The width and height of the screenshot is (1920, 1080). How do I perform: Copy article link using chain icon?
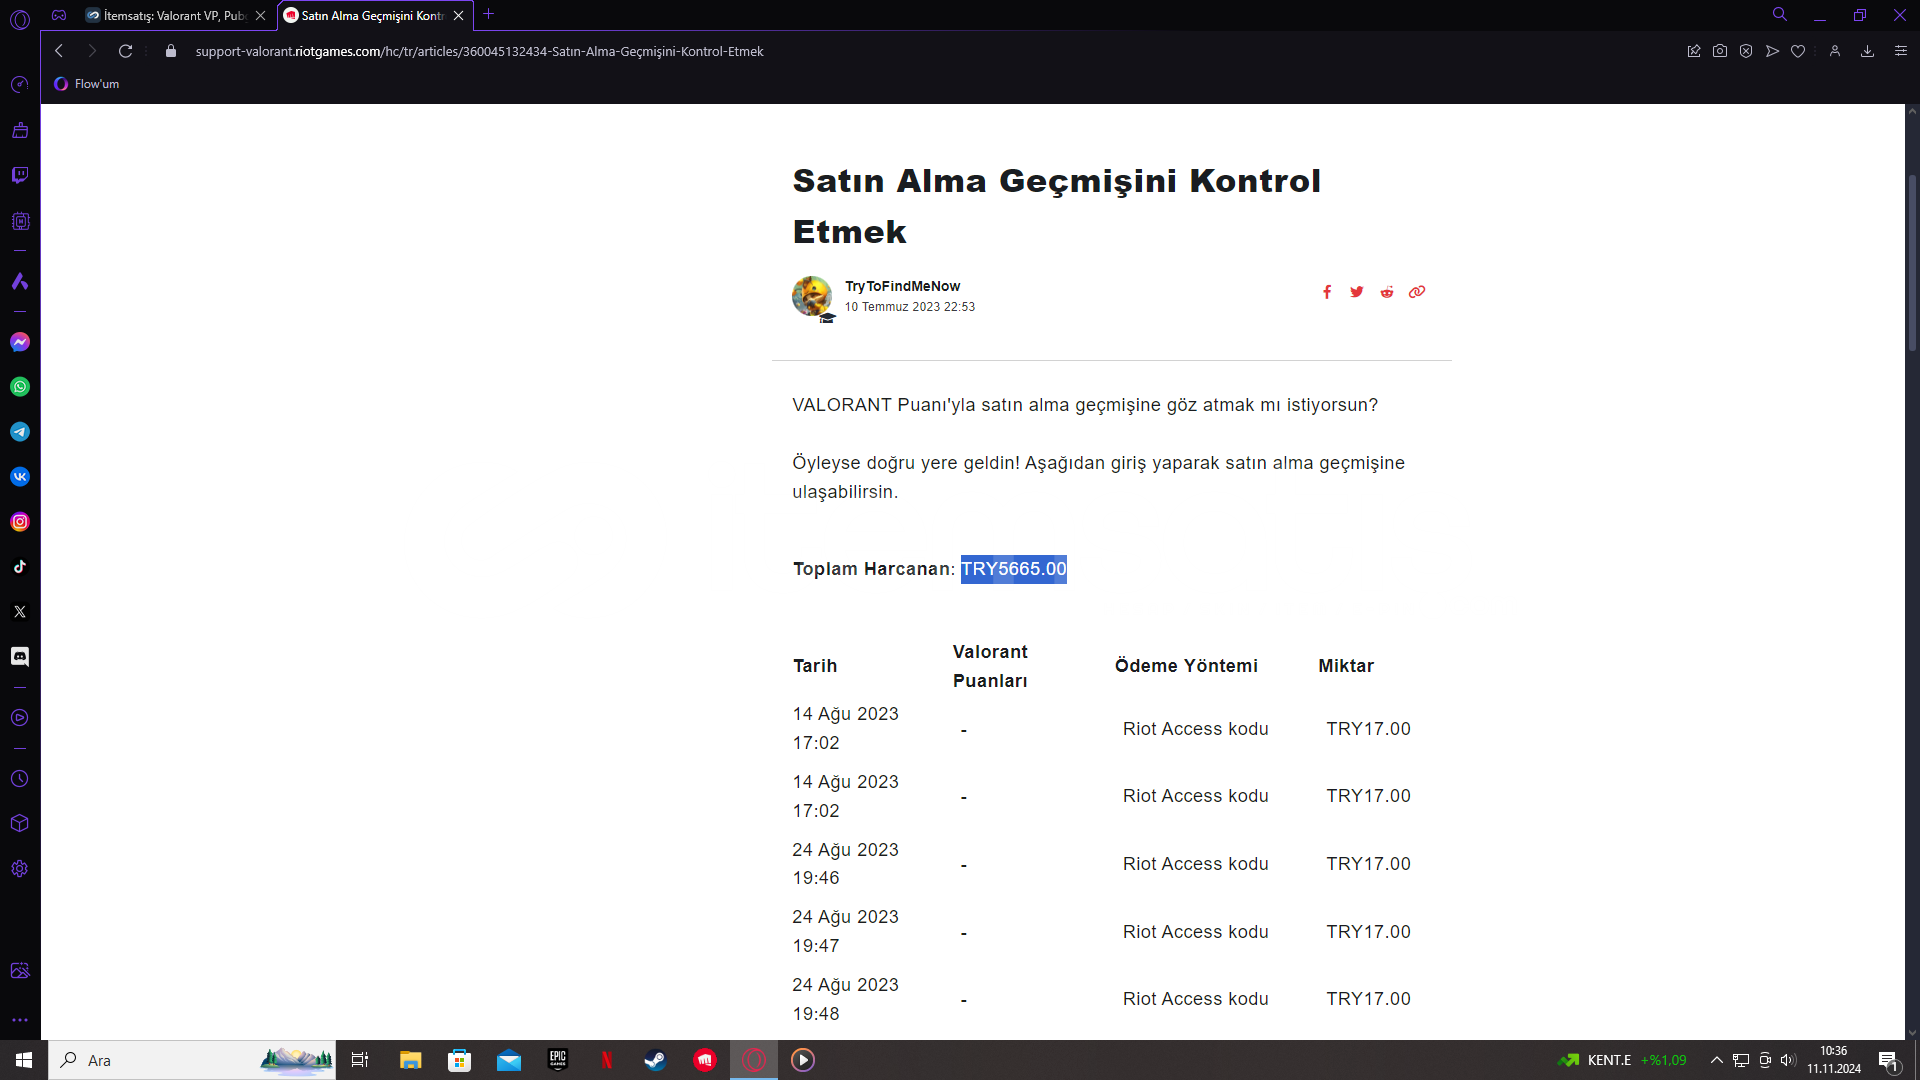(x=1417, y=292)
